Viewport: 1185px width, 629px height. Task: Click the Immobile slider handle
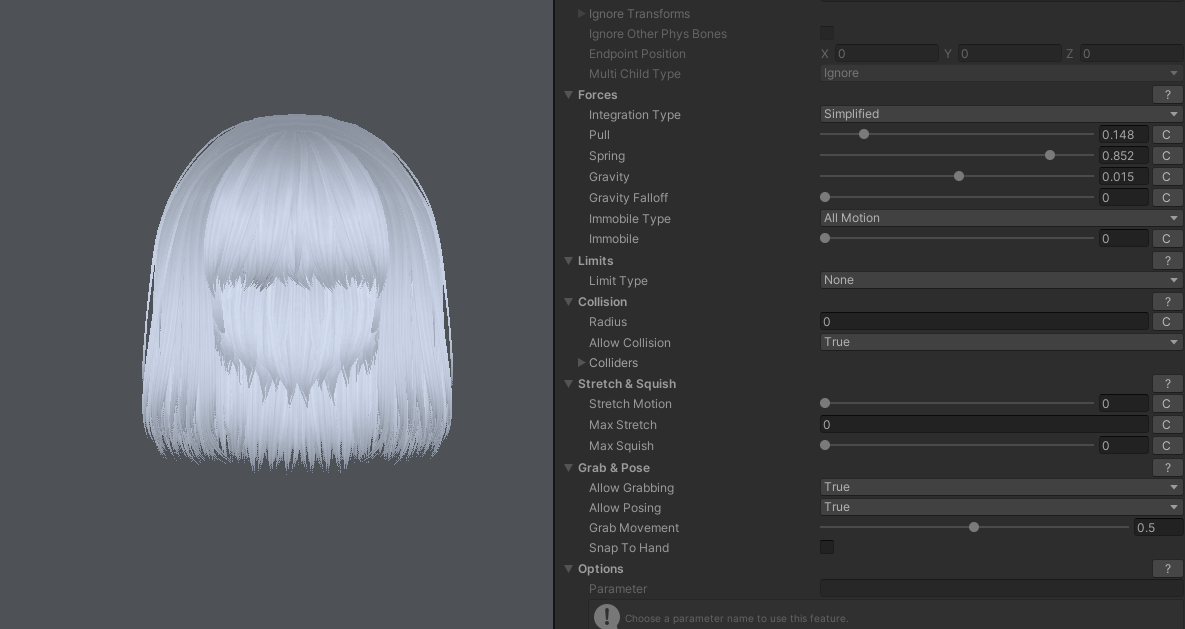(x=825, y=238)
